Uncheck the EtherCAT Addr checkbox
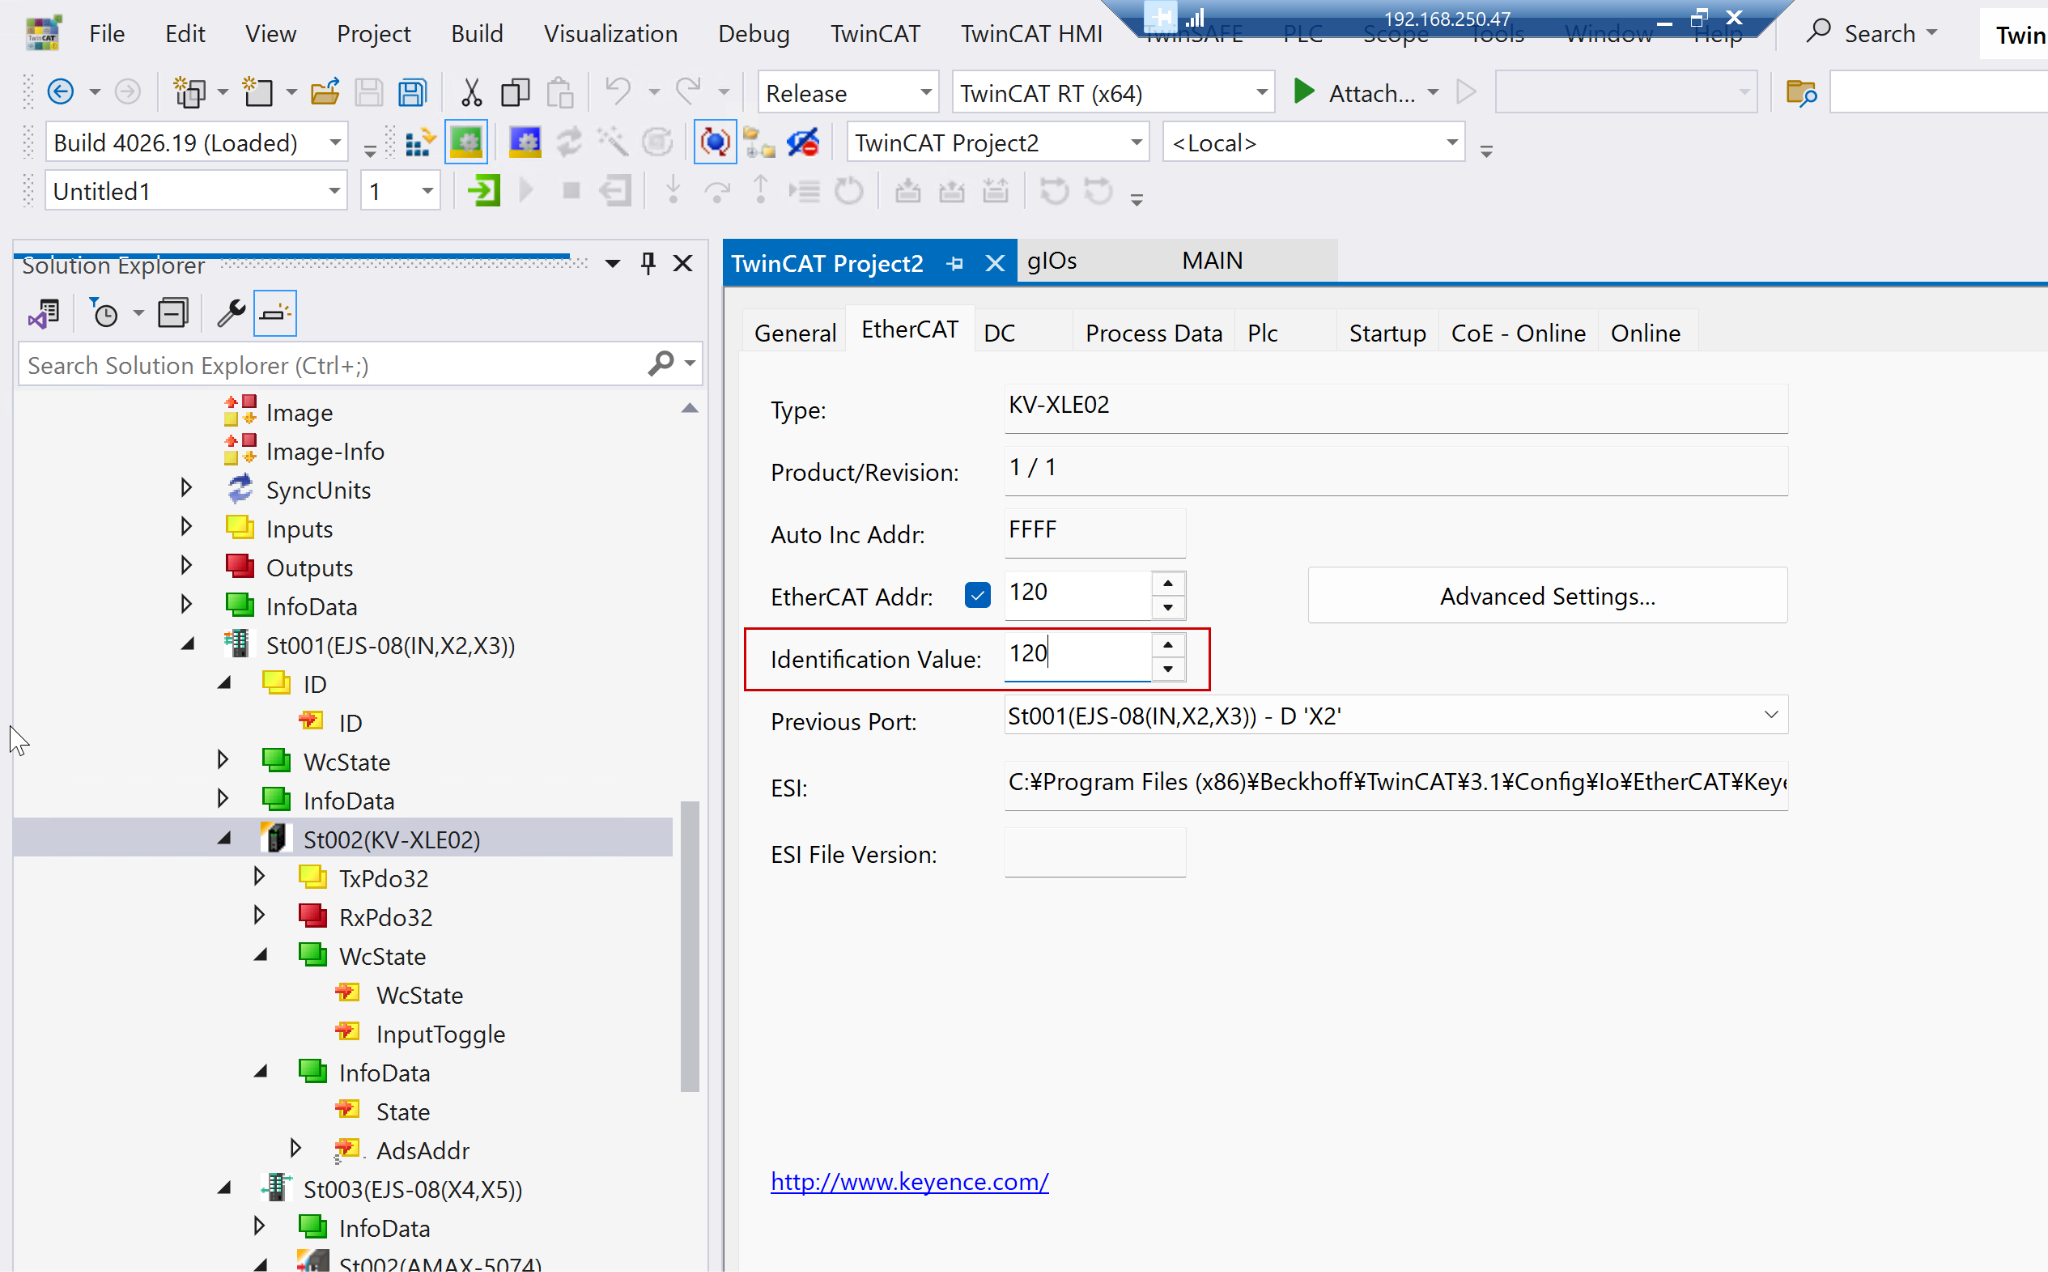The width and height of the screenshot is (2048, 1272). [x=977, y=596]
